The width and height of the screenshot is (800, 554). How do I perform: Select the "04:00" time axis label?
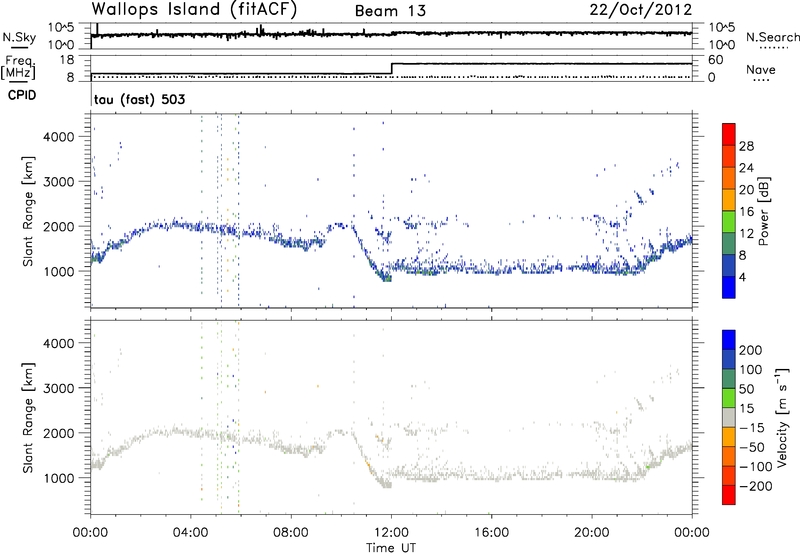(191, 533)
